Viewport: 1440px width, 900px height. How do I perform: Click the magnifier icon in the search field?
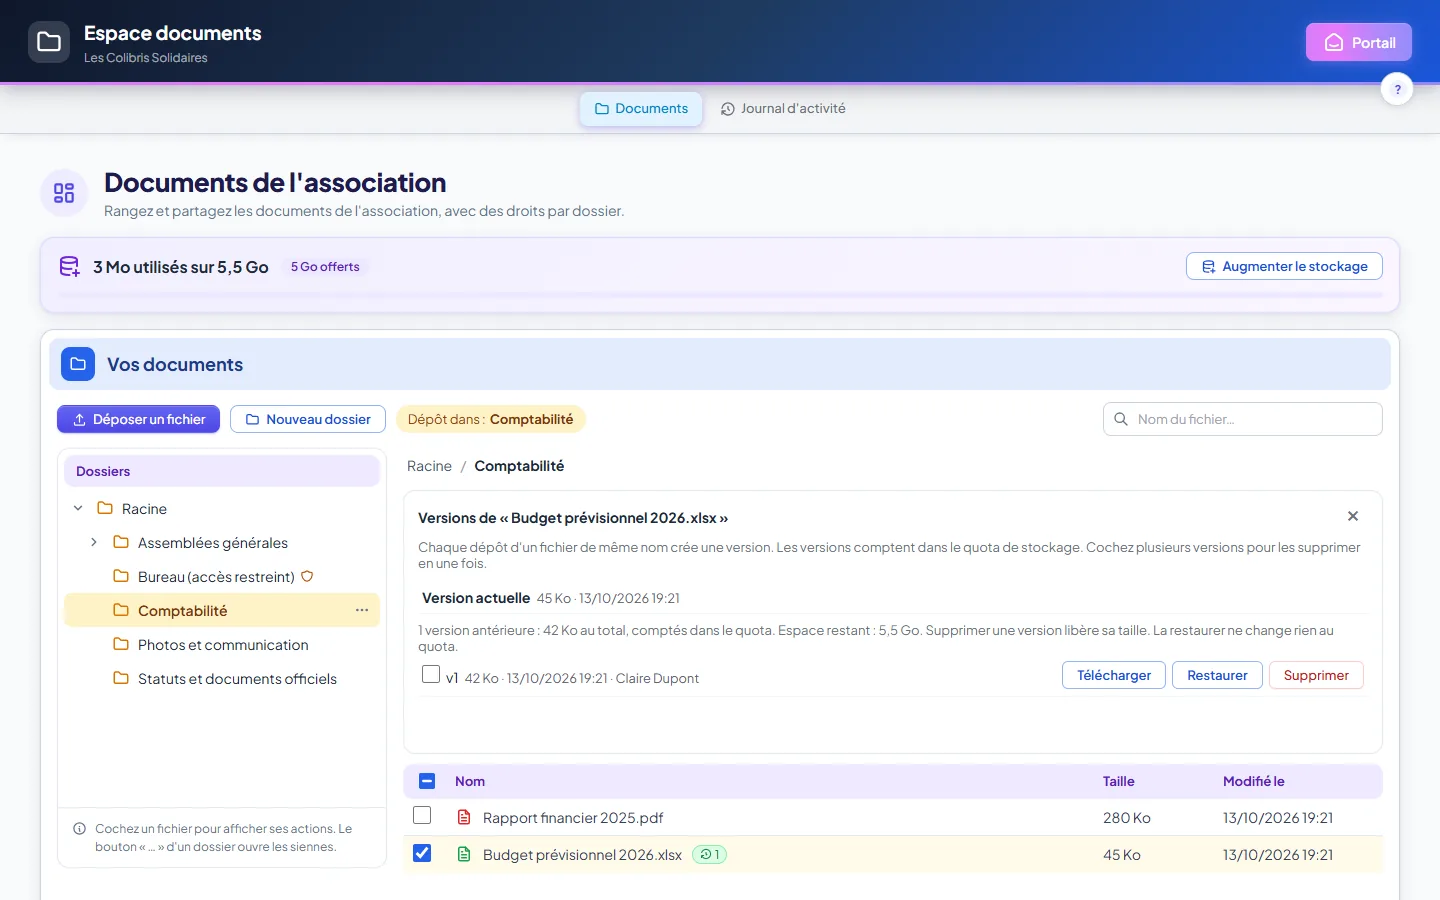click(1121, 419)
